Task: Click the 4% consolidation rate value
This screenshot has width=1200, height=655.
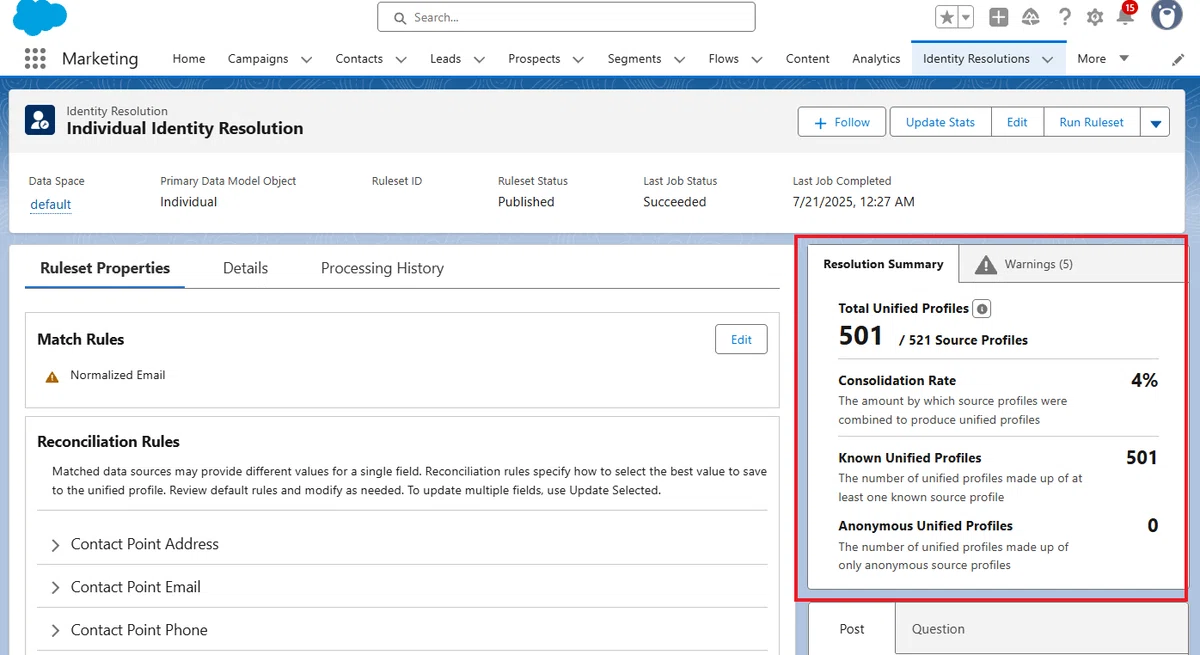Action: (x=1144, y=381)
